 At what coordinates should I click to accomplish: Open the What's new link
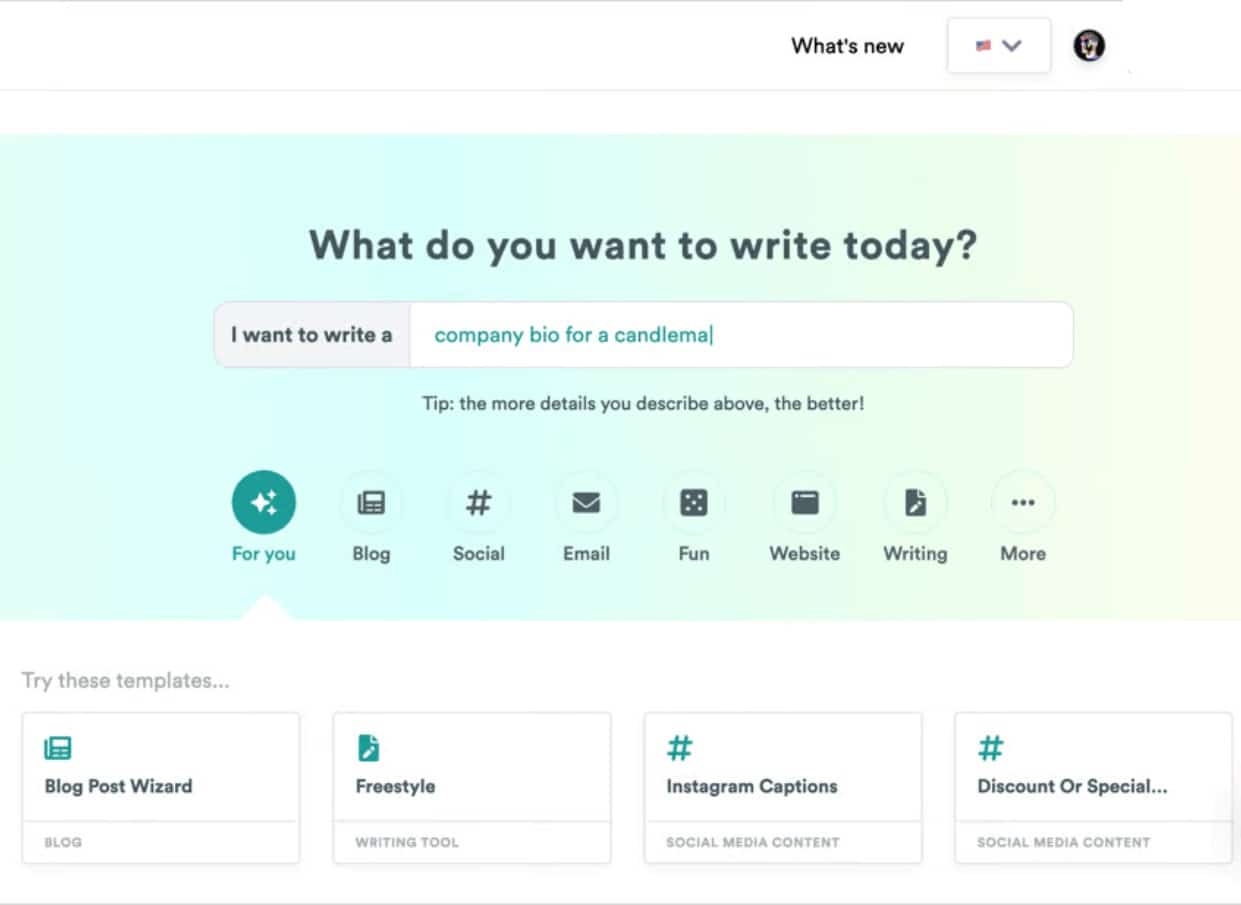(847, 46)
